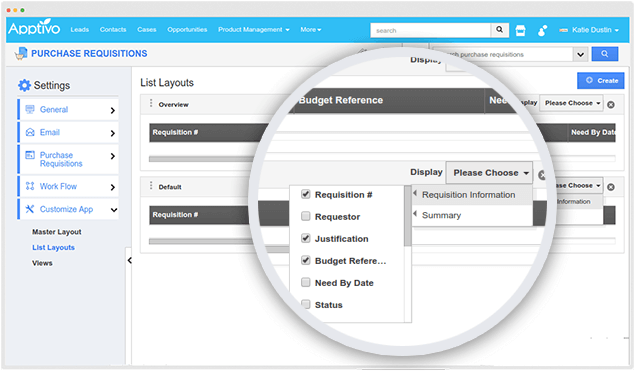This screenshot has height=371, width=635.
Task: Click the Email envelope icon
Action: 30,132
